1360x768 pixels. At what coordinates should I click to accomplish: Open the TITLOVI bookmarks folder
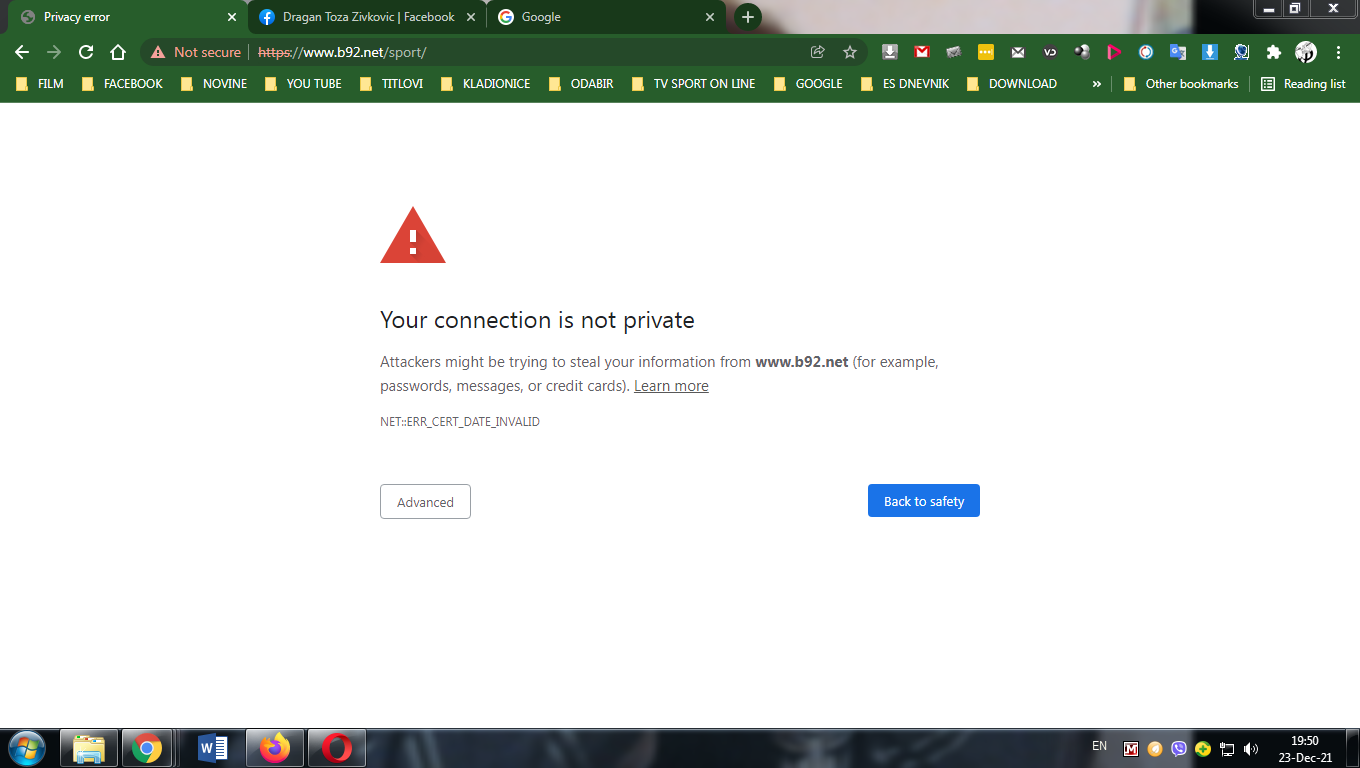pyautogui.click(x=392, y=84)
